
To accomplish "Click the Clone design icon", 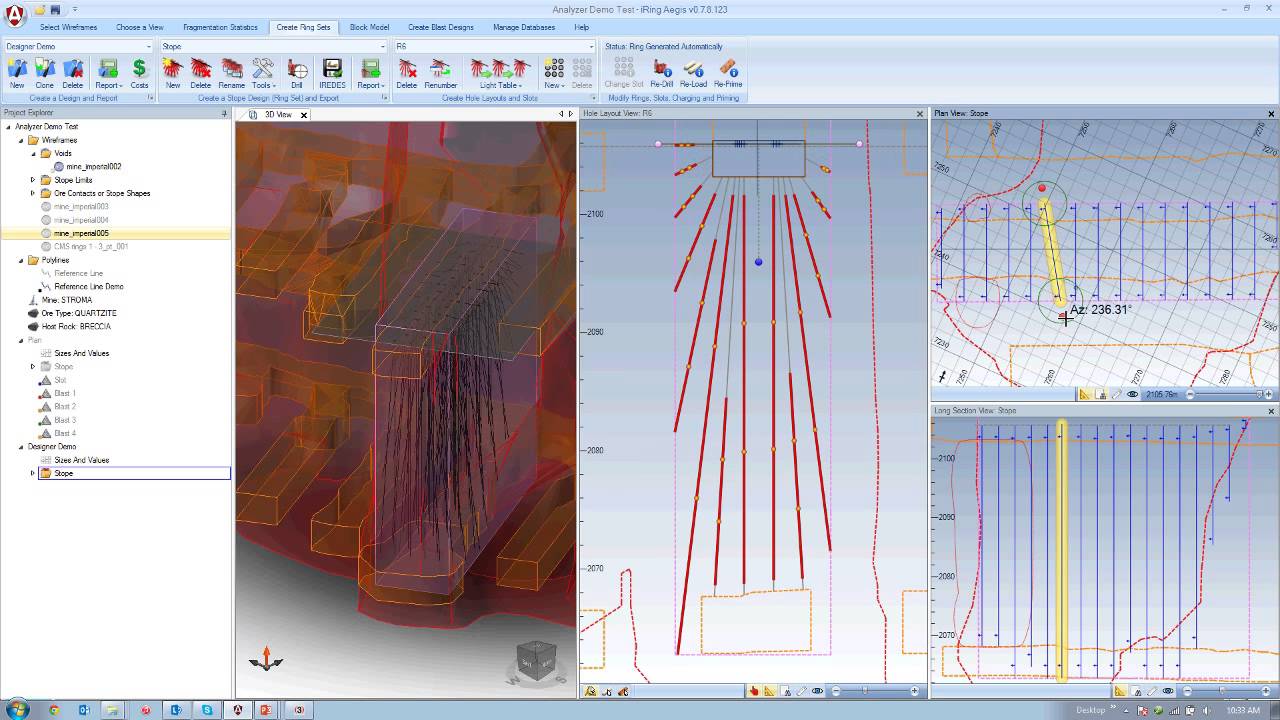I will click(45, 69).
